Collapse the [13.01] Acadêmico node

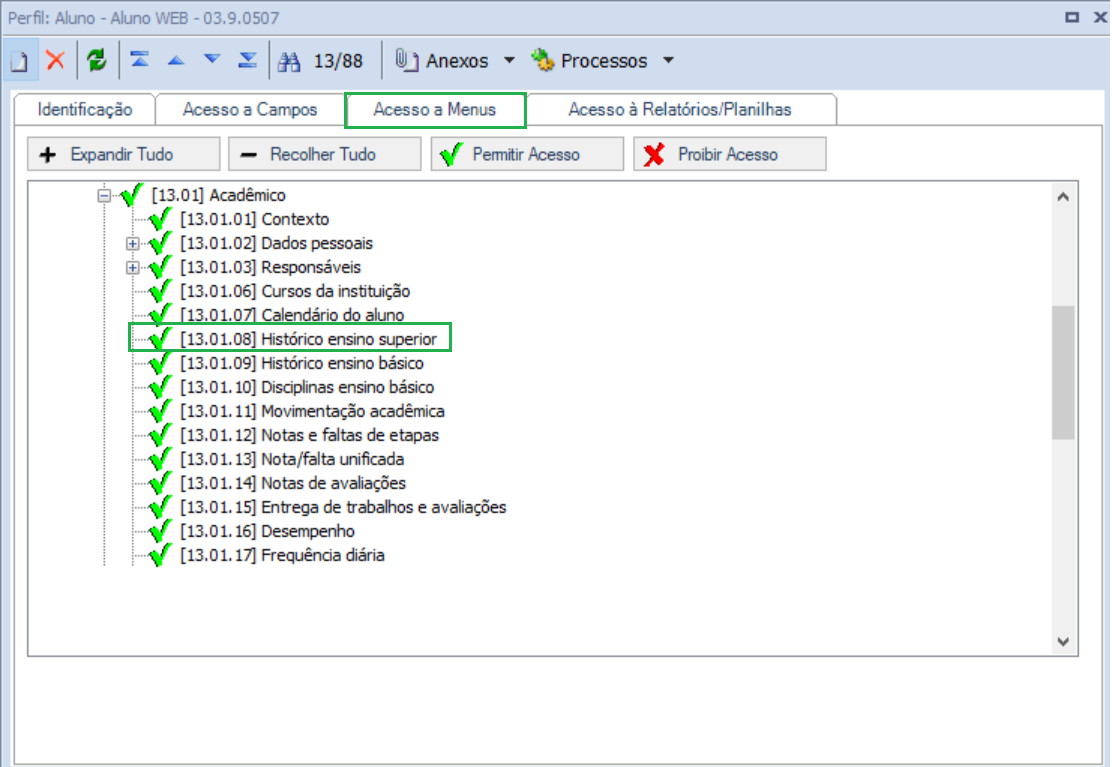coord(104,195)
